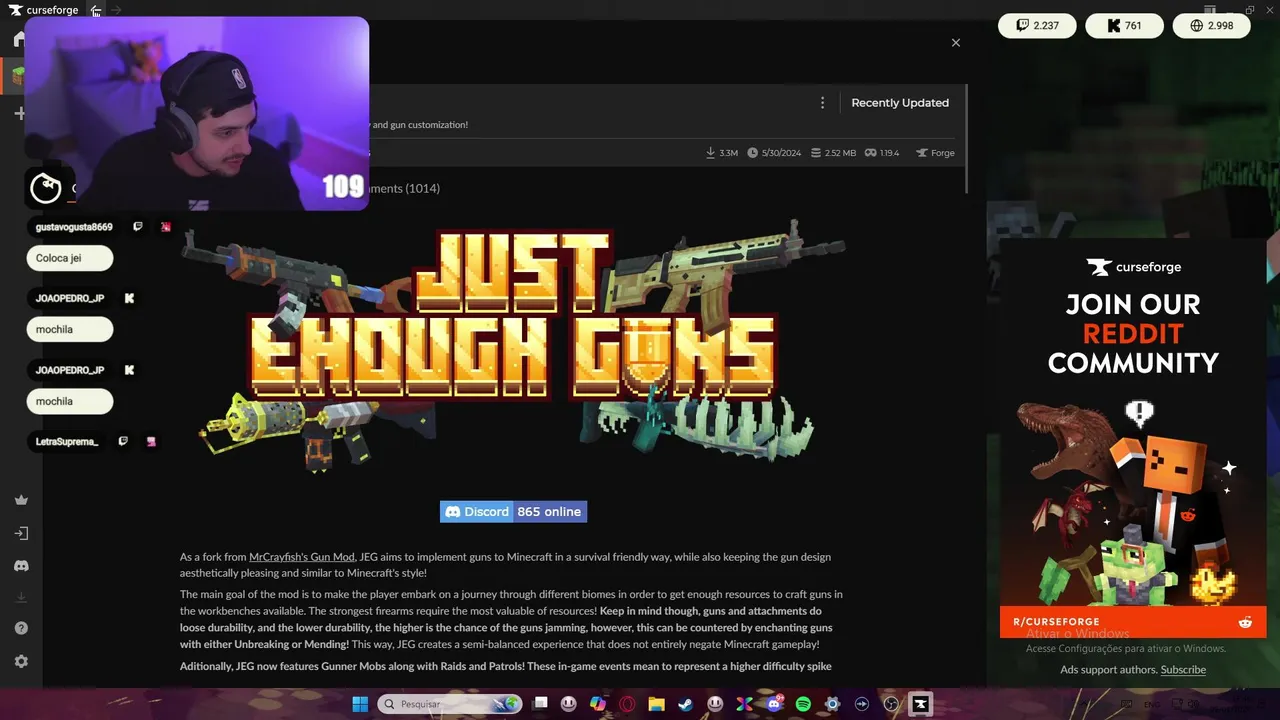Go back with the back arrow
This screenshot has width=1280, height=720.
point(96,10)
